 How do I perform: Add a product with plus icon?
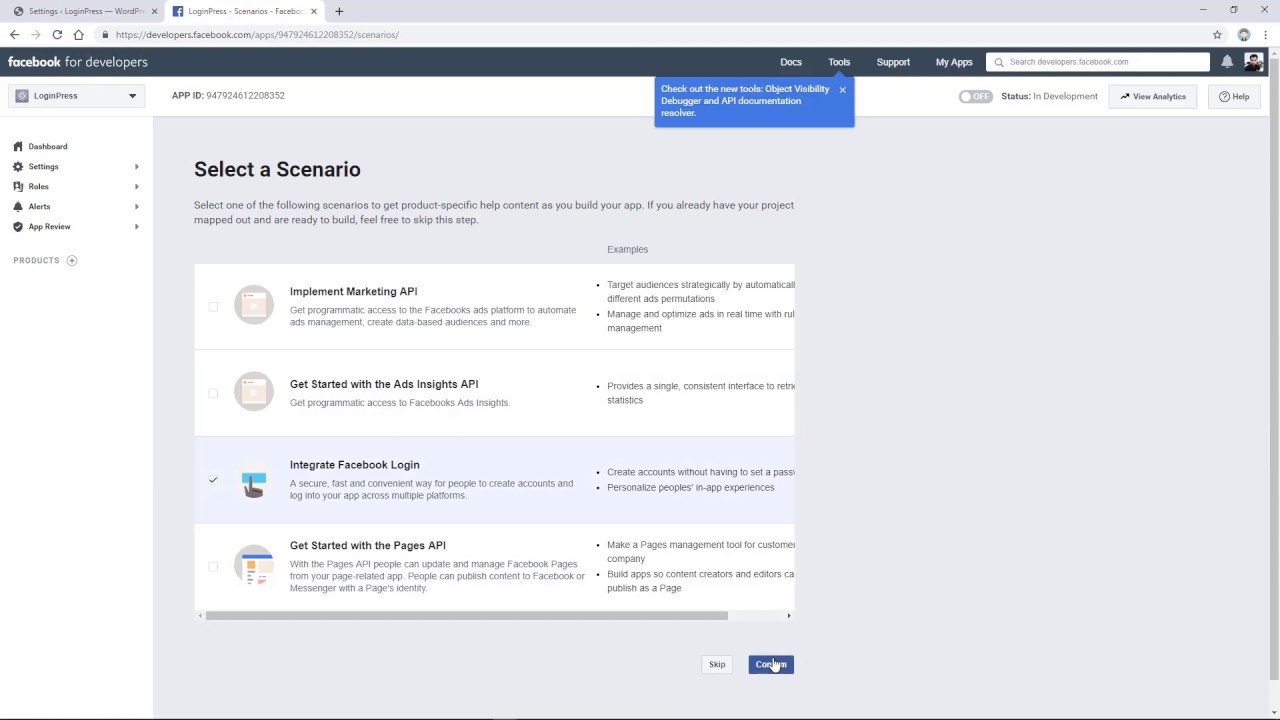pyautogui.click(x=72, y=260)
